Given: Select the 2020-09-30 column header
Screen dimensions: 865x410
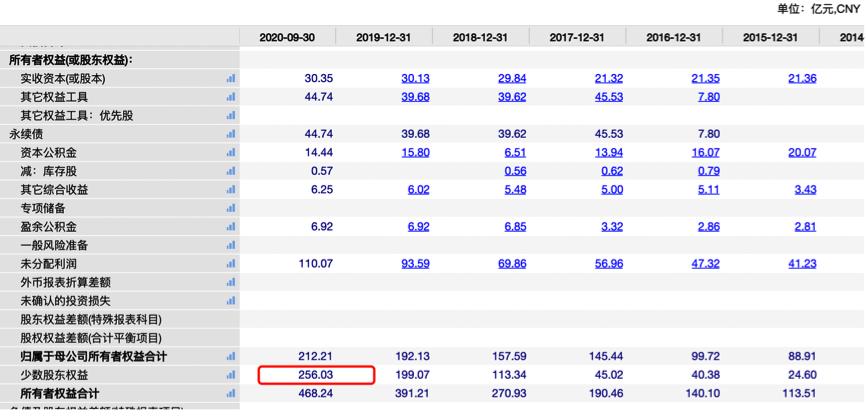Looking at the screenshot, I should tap(287, 37).
